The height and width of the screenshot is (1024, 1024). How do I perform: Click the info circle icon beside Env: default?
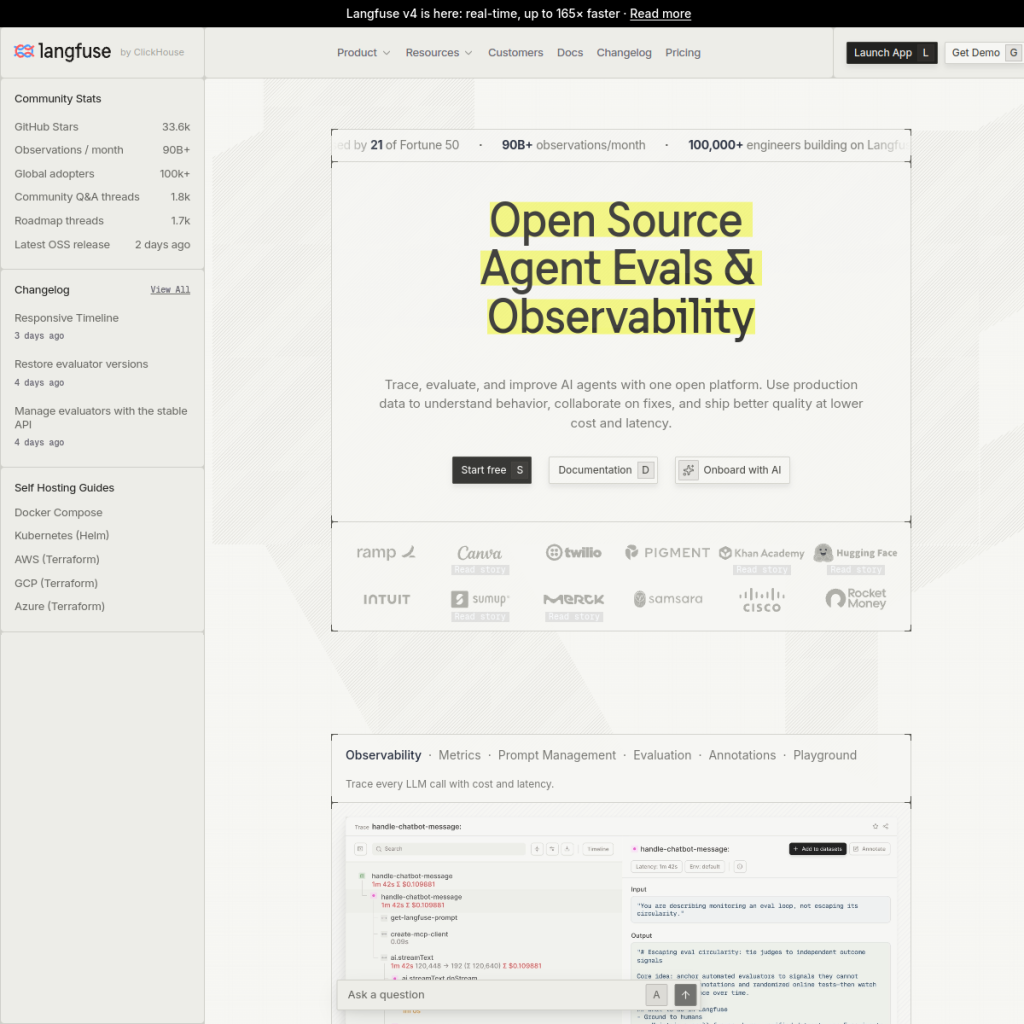pyautogui.click(x=739, y=867)
